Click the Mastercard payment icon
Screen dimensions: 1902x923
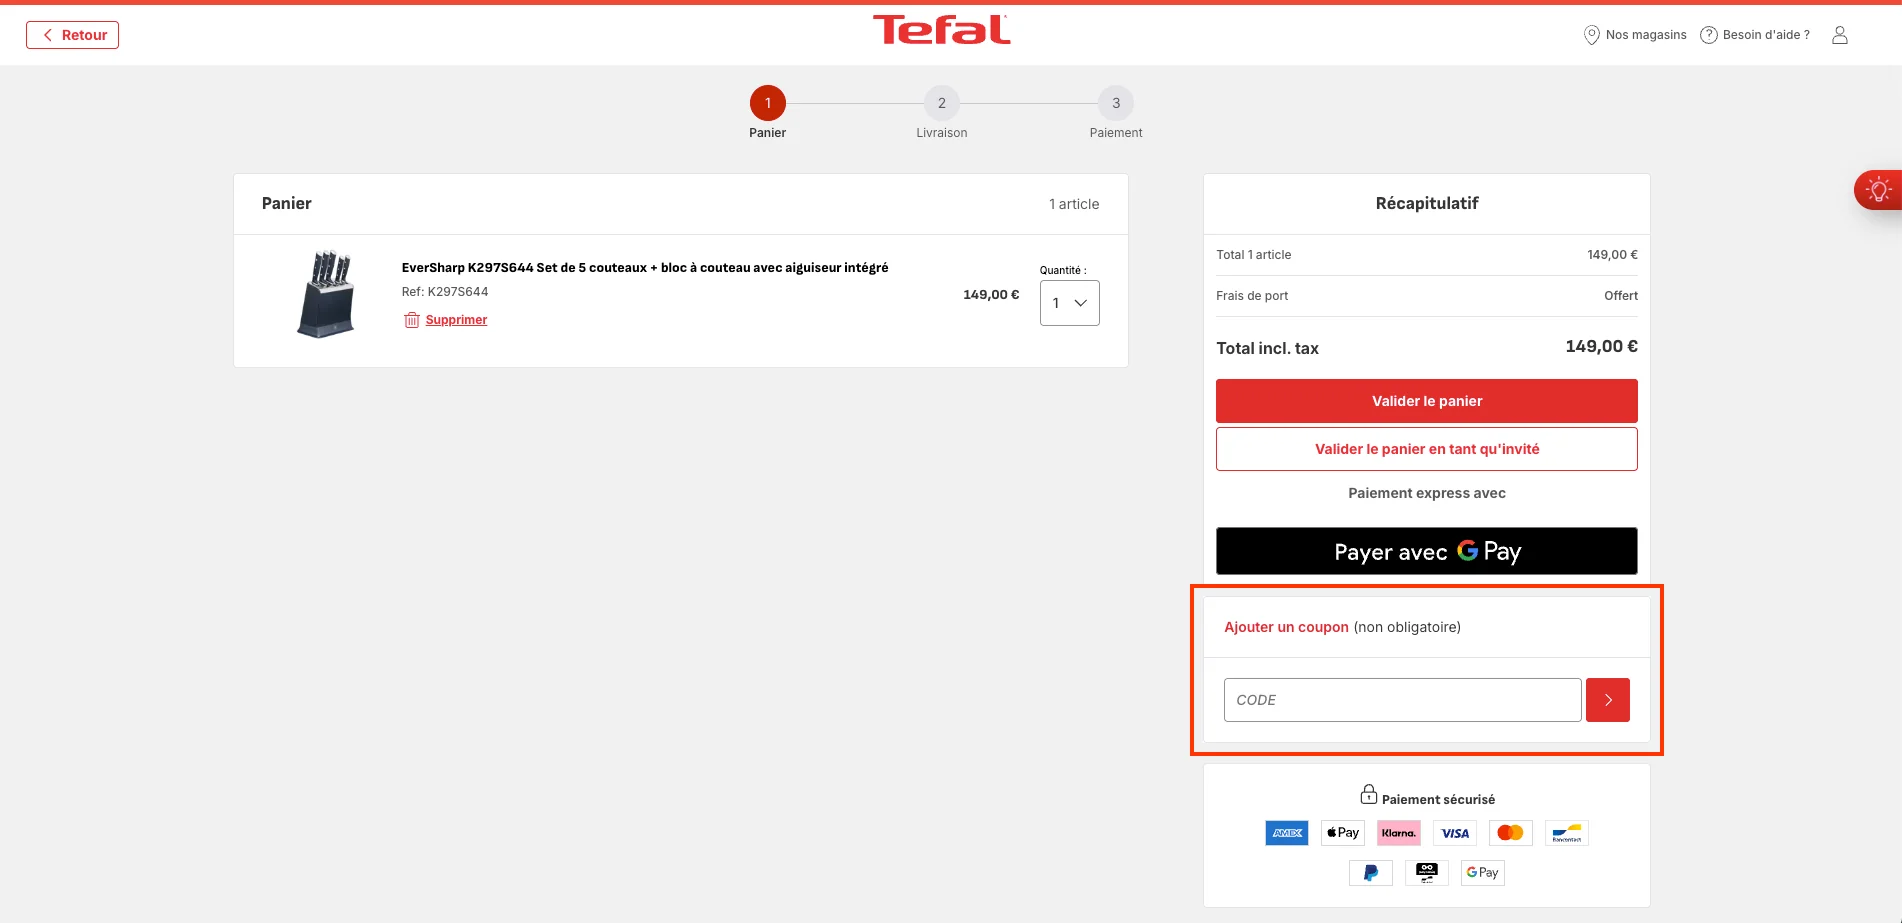[x=1510, y=833]
